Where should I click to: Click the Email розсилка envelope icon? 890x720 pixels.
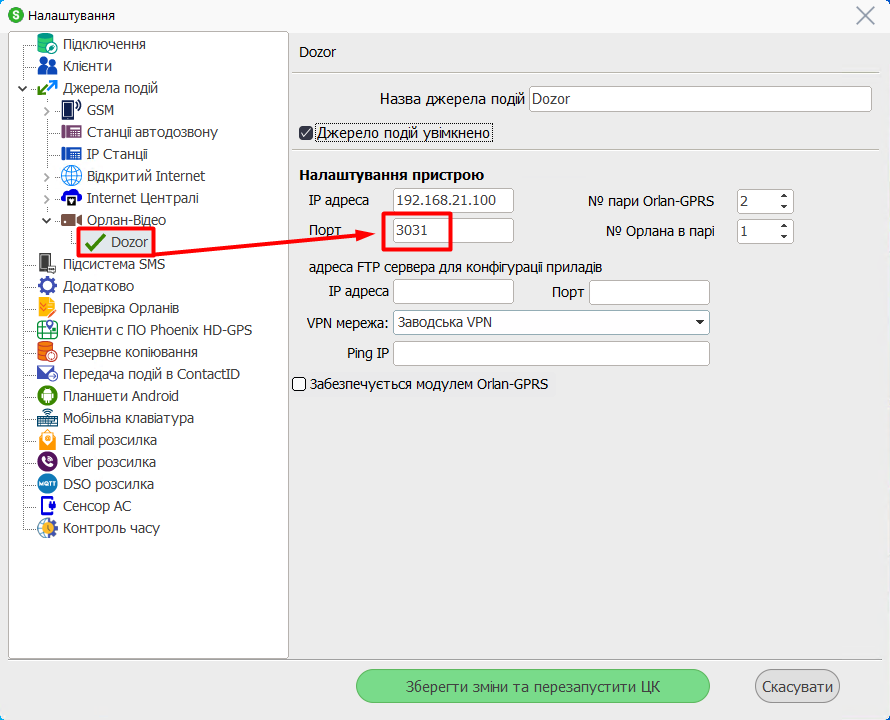pos(47,440)
